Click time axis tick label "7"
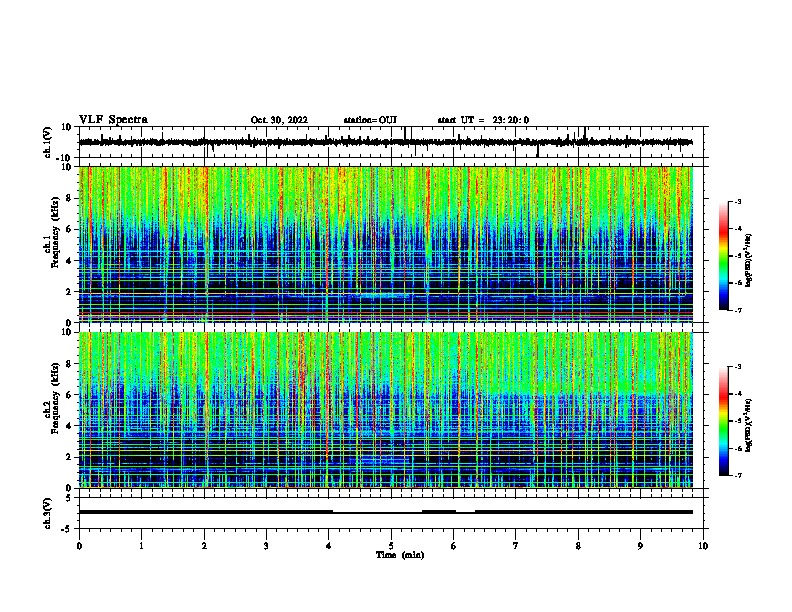The height and width of the screenshot is (612, 792). 516,546
